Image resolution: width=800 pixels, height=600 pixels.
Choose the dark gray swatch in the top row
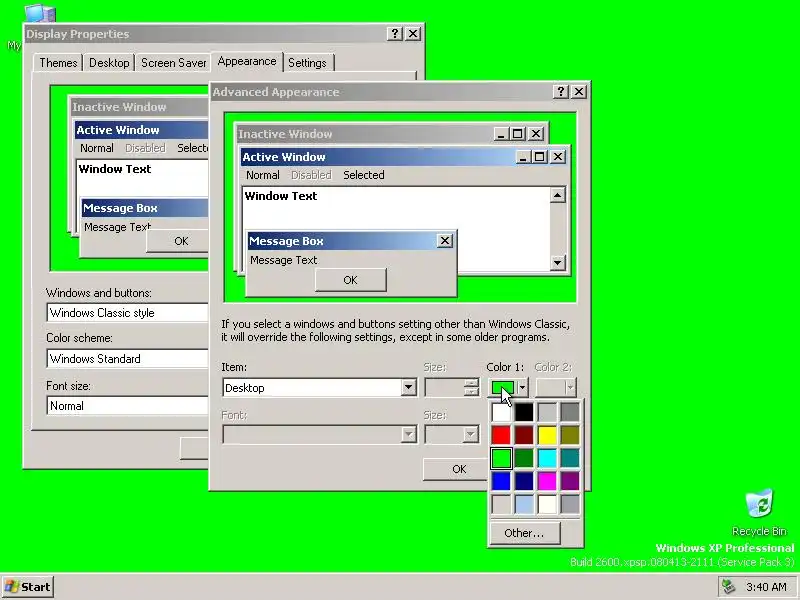tap(570, 412)
